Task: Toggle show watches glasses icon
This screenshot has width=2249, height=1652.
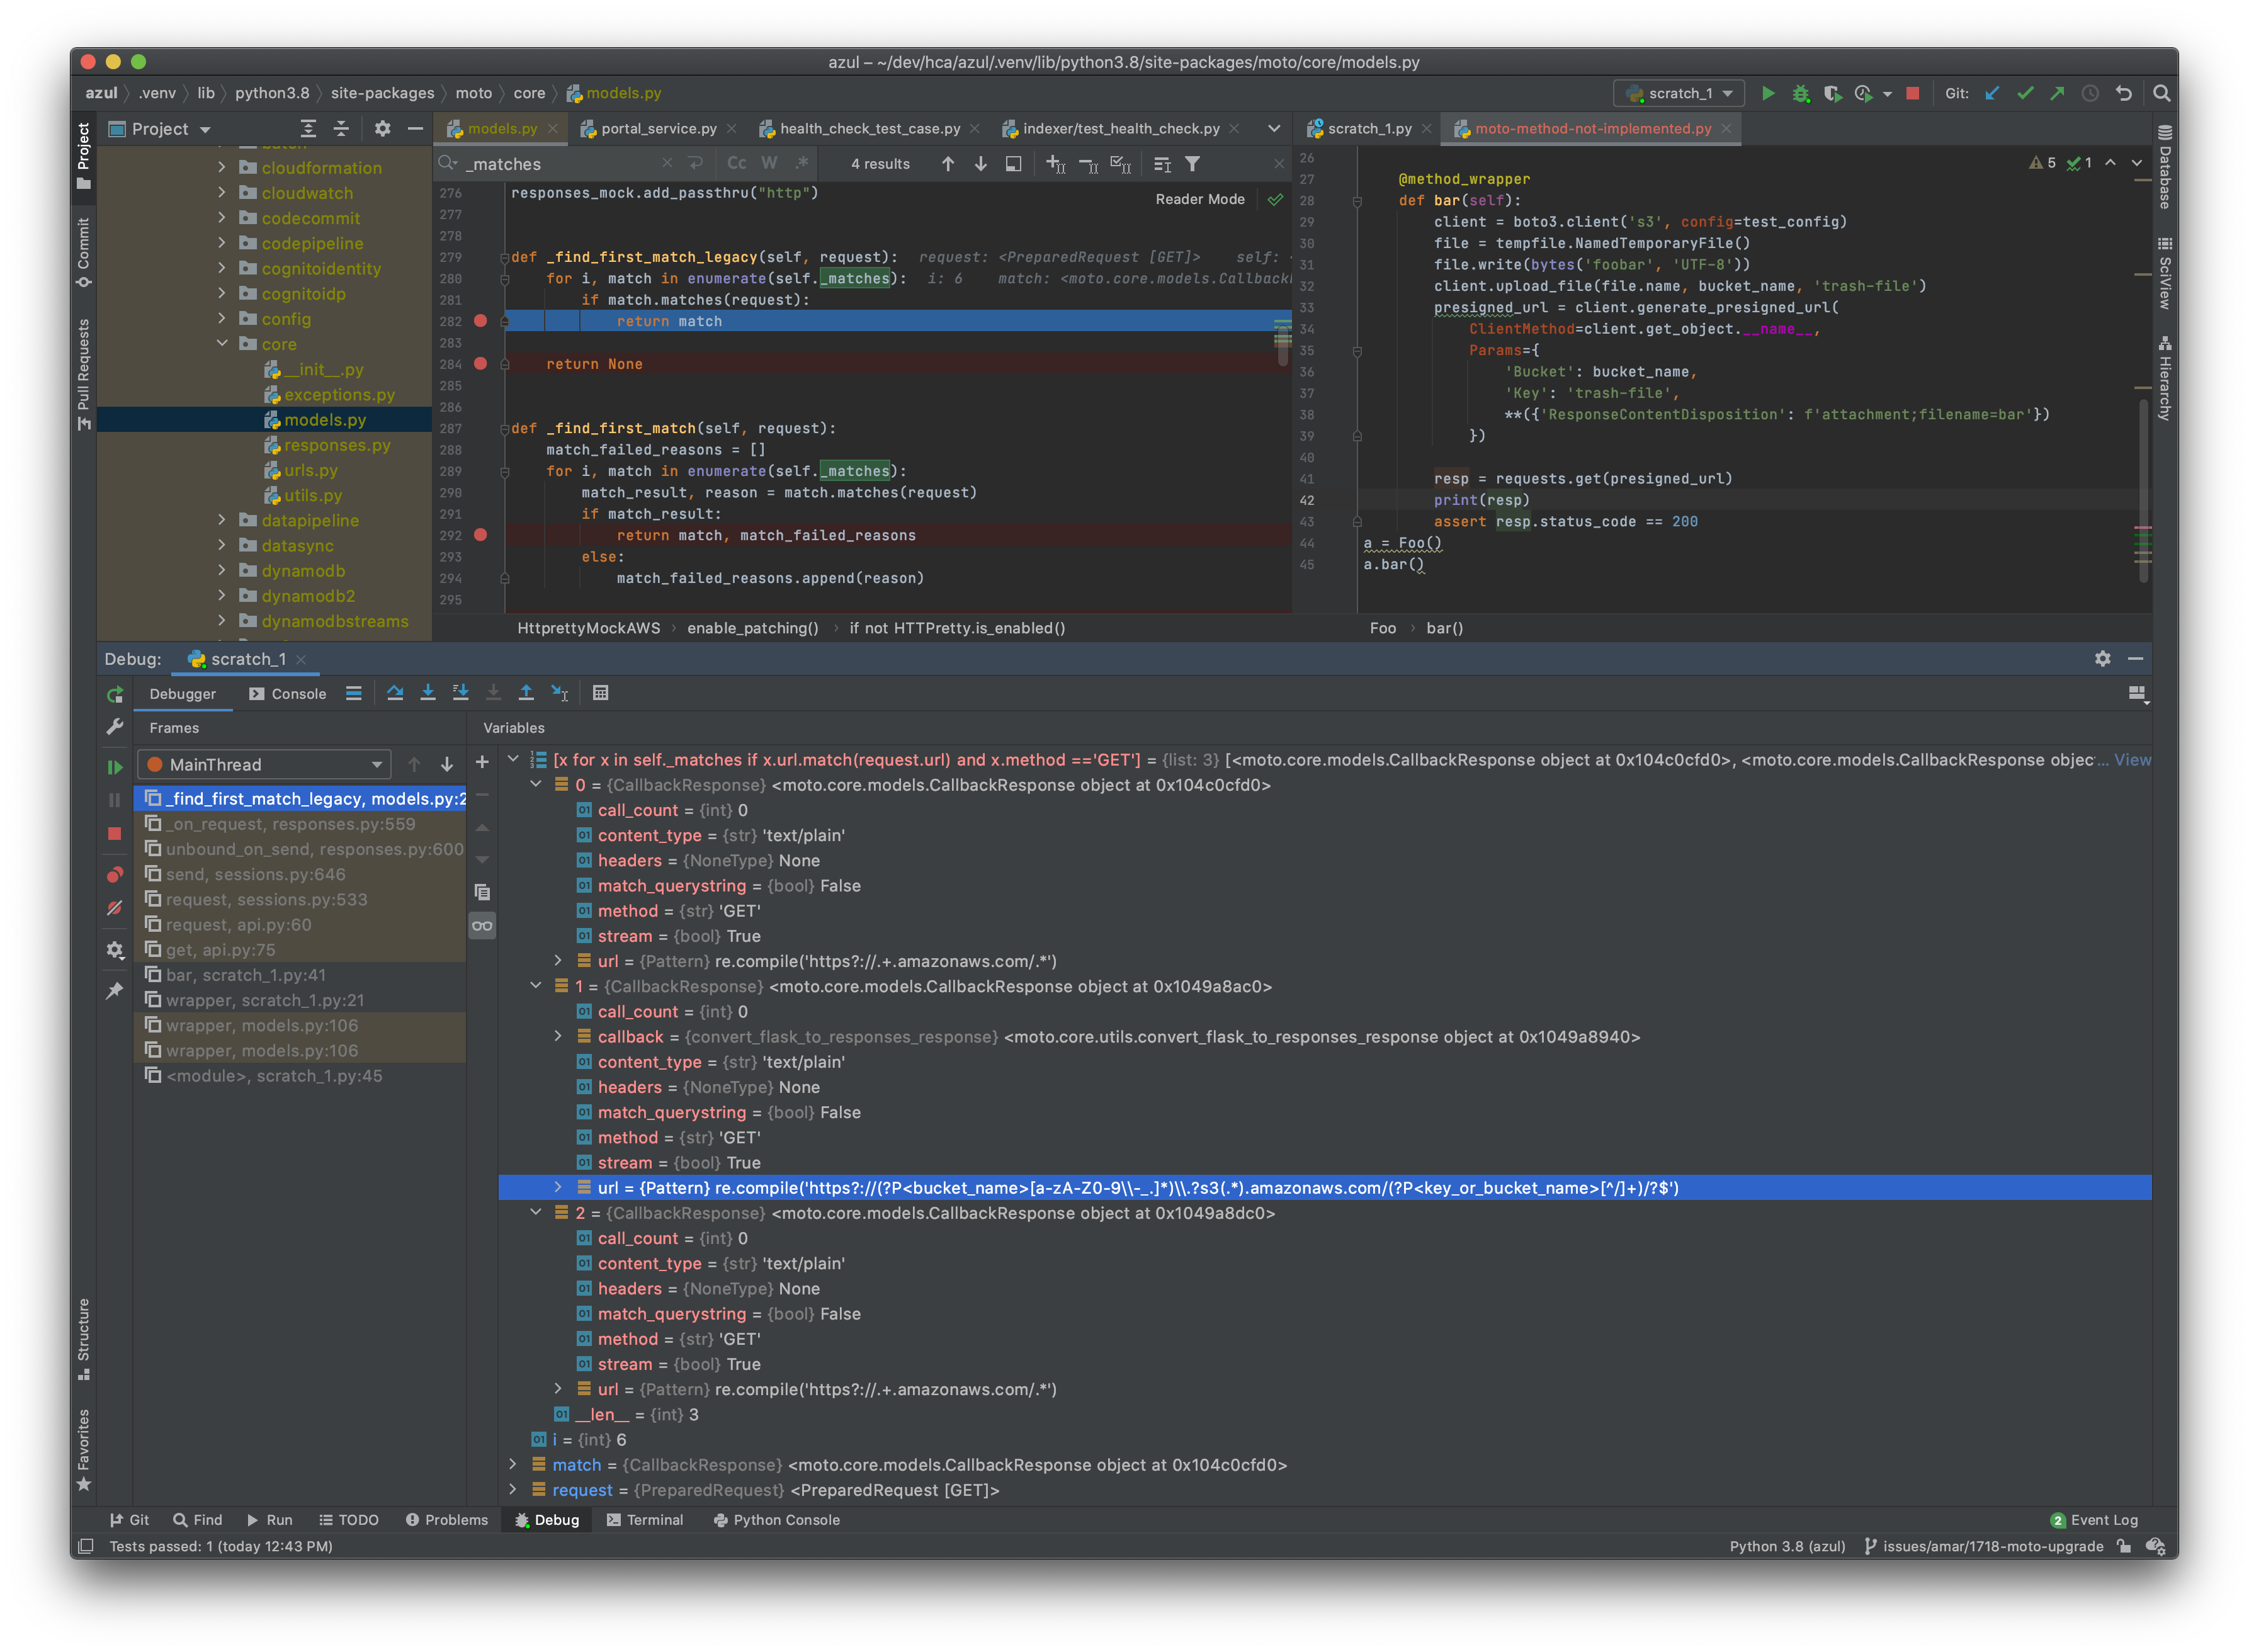Action: [482, 926]
